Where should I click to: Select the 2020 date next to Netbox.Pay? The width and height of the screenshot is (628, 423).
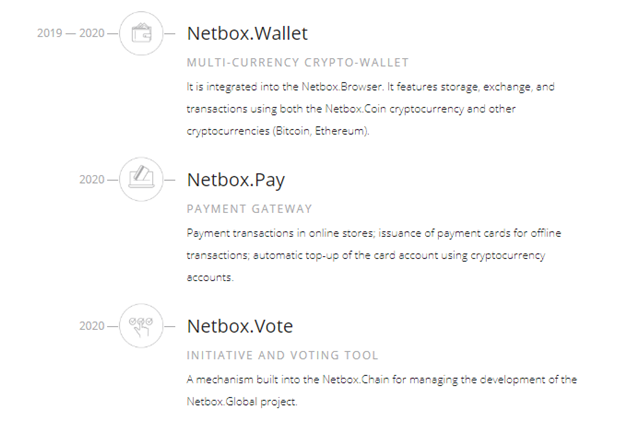[x=92, y=179]
